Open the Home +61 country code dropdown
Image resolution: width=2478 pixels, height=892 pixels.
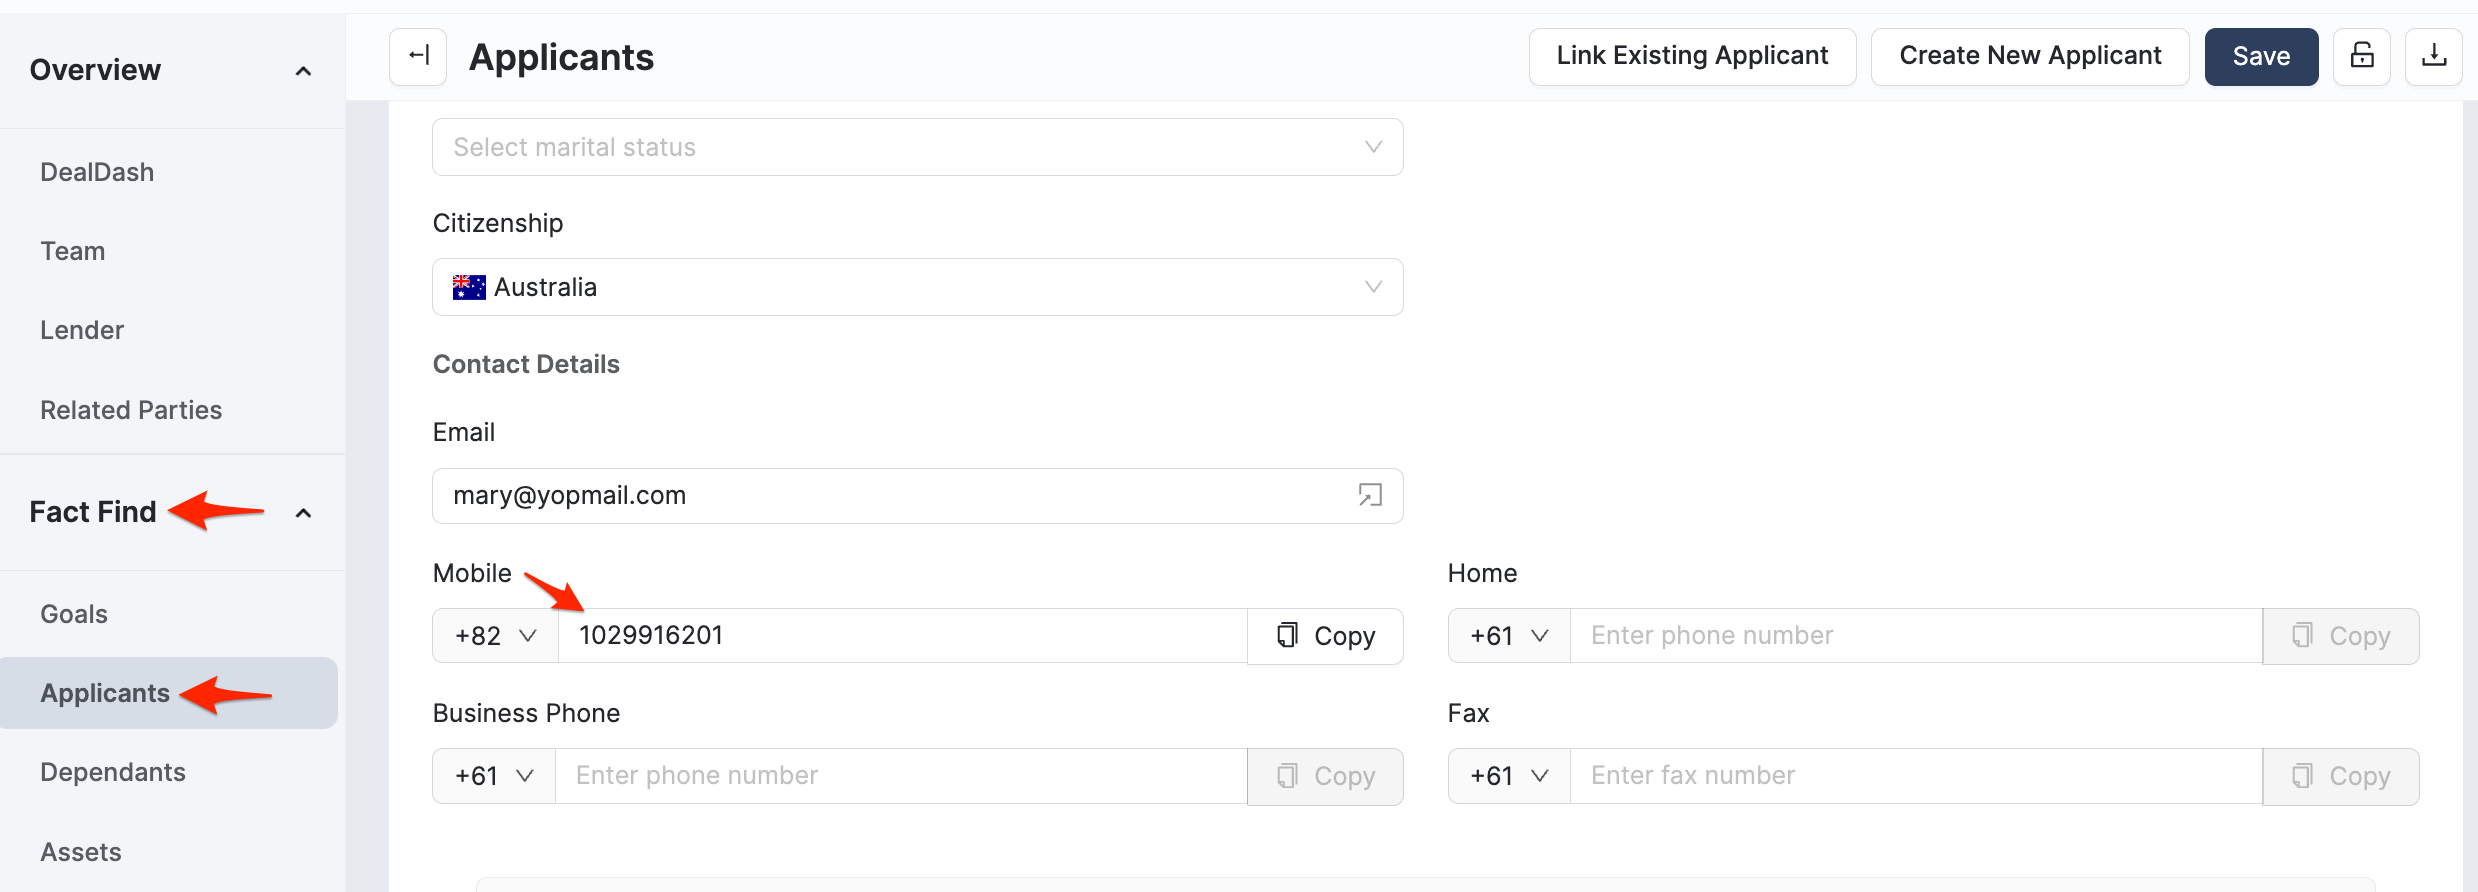pos(1508,636)
